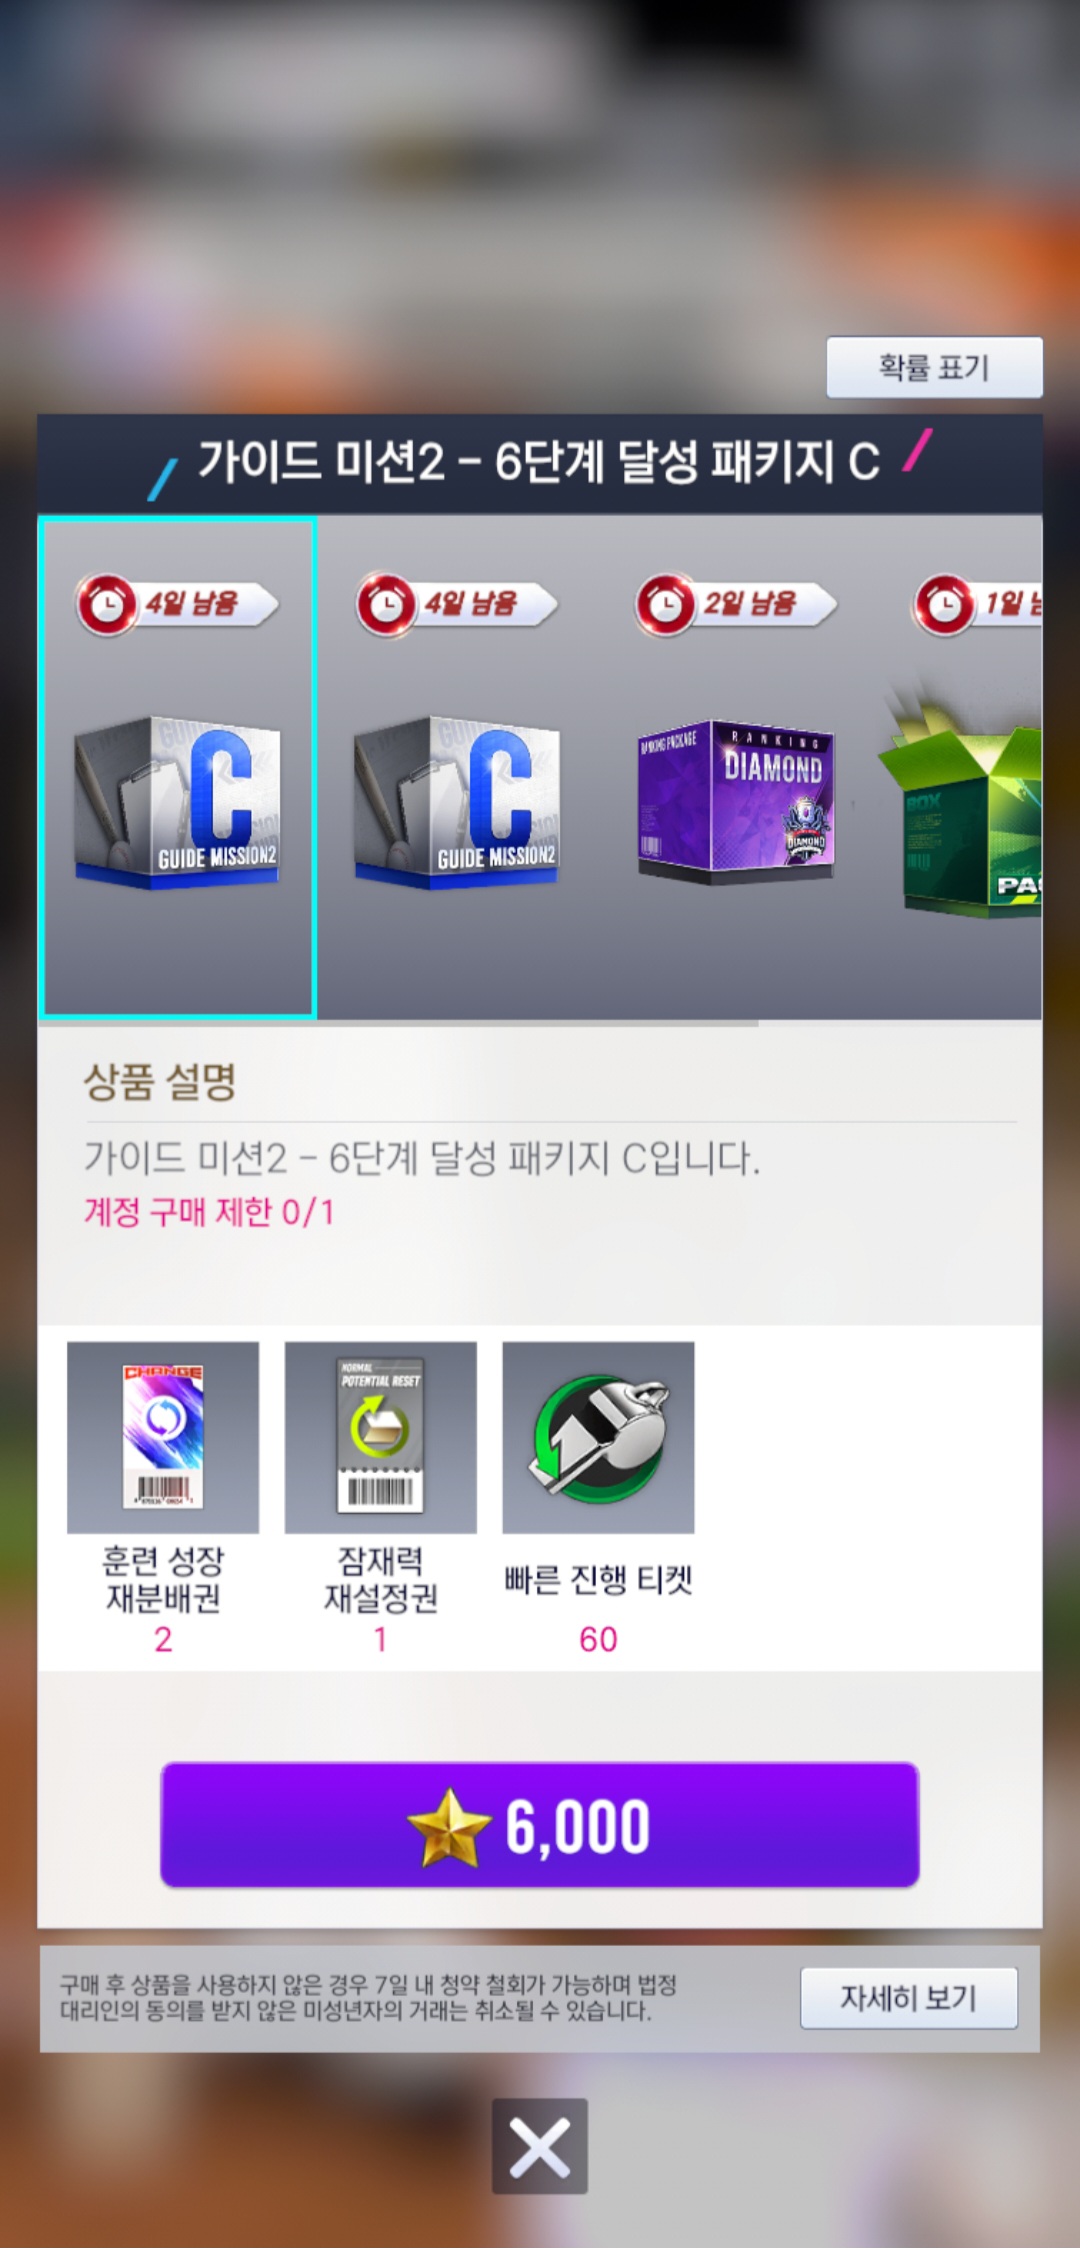Tap the 계정 구매 제한 0/1 text
Screen dimensions: 1080x2248
pyautogui.click(x=209, y=1212)
